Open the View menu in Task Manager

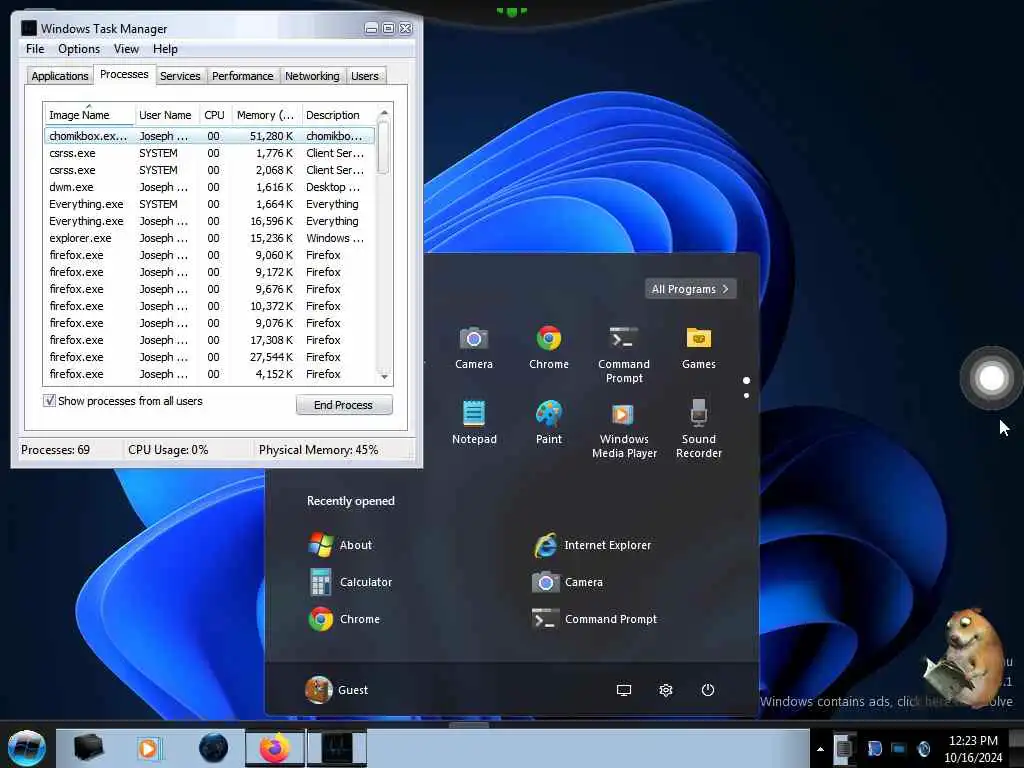pos(126,49)
